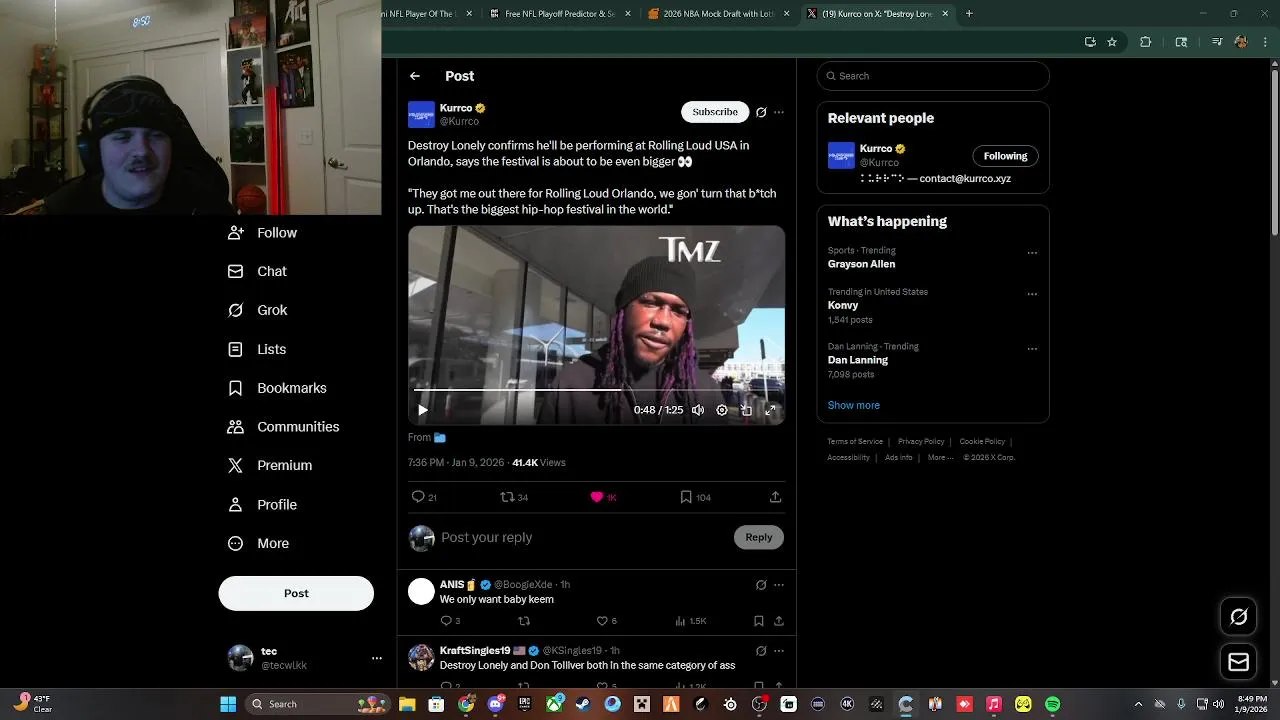Click Following button for Kurrco
1280x720 pixels.
[x=1005, y=156]
